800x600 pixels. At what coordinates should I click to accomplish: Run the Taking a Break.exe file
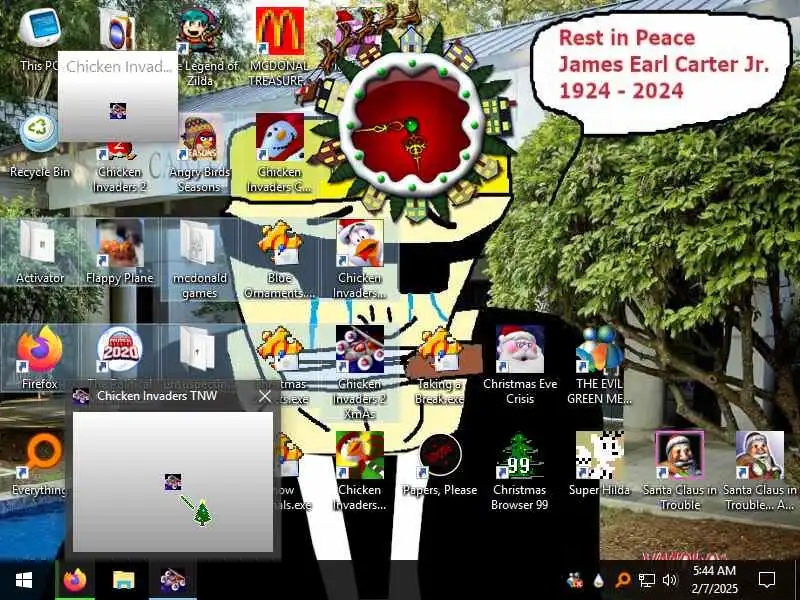pyautogui.click(x=440, y=365)
